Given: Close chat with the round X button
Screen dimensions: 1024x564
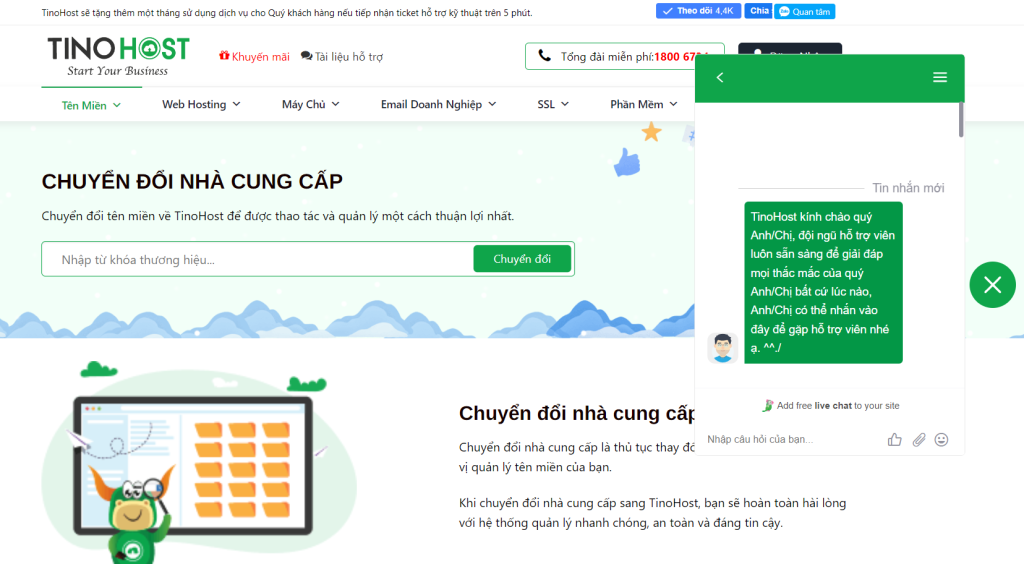Looking at the screenshot, I should point(993,285).
